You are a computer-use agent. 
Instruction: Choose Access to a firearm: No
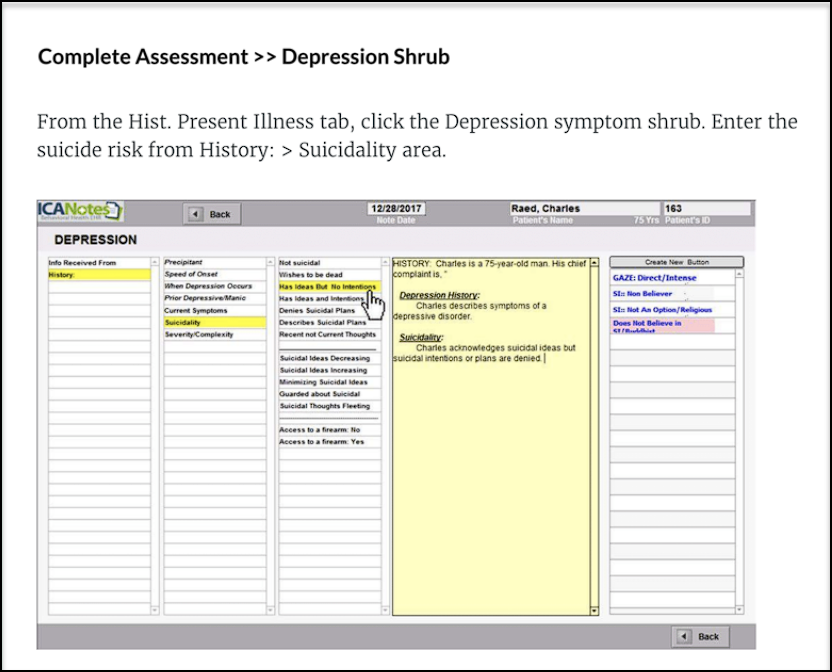pyautogui.click(x=330, y=430)
